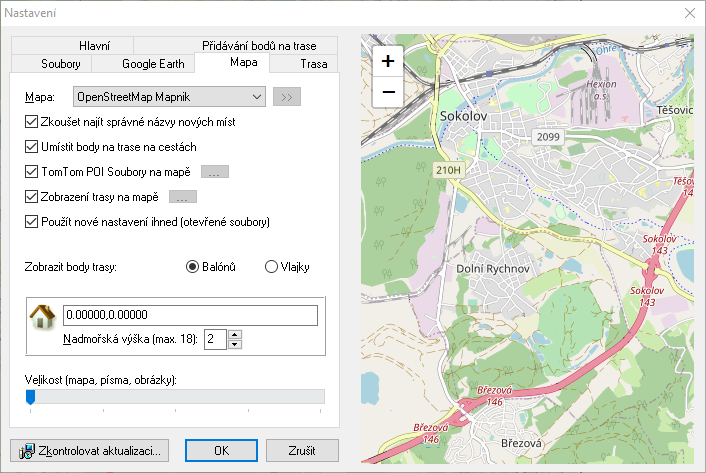Decrease altitude with spinner down arrow

[x=235, y=344]
